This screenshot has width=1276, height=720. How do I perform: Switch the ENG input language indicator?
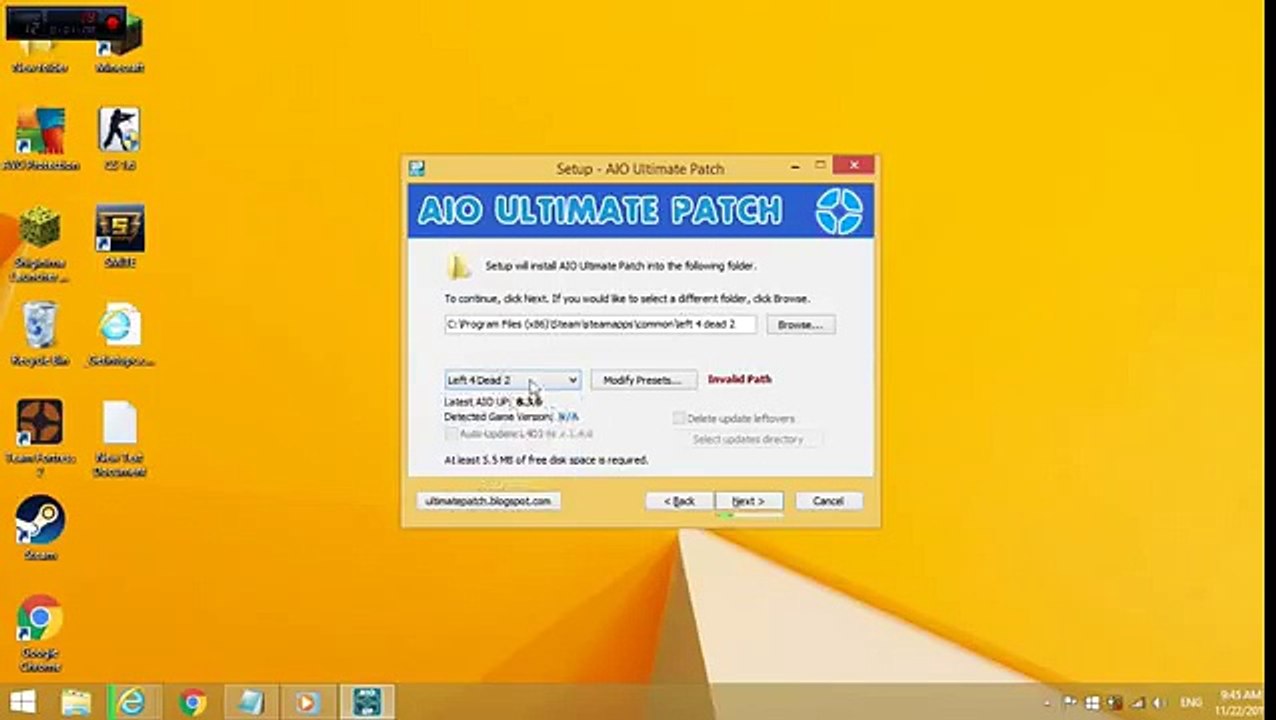click(1191, 703)
